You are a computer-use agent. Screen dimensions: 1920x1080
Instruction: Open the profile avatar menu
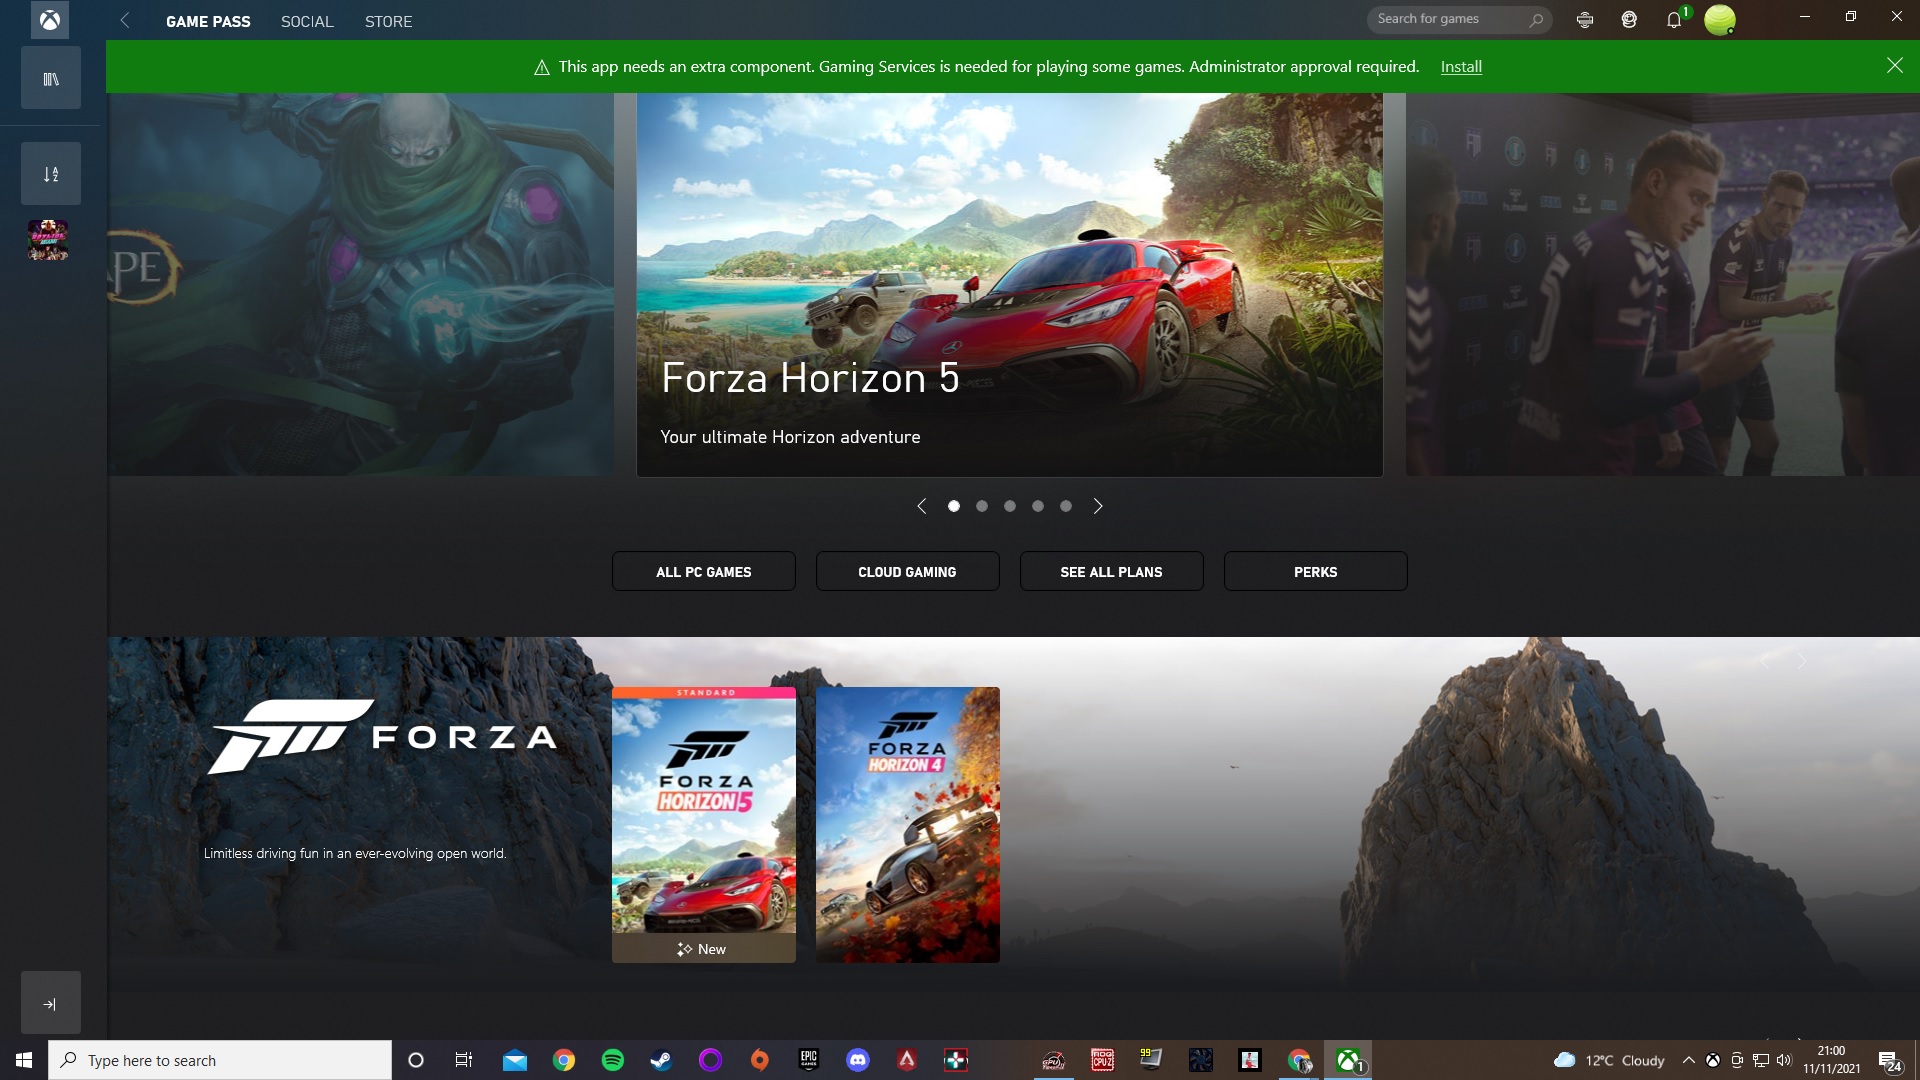point(1720,19)
